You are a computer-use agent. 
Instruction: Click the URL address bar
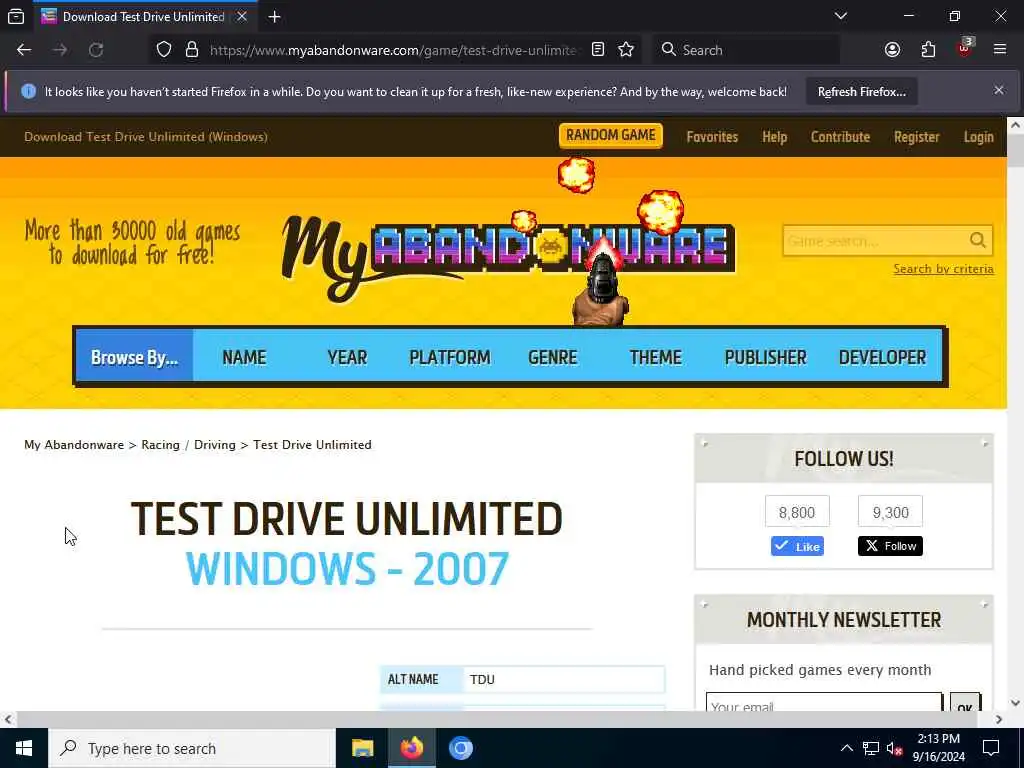click(x=392, y=50)
